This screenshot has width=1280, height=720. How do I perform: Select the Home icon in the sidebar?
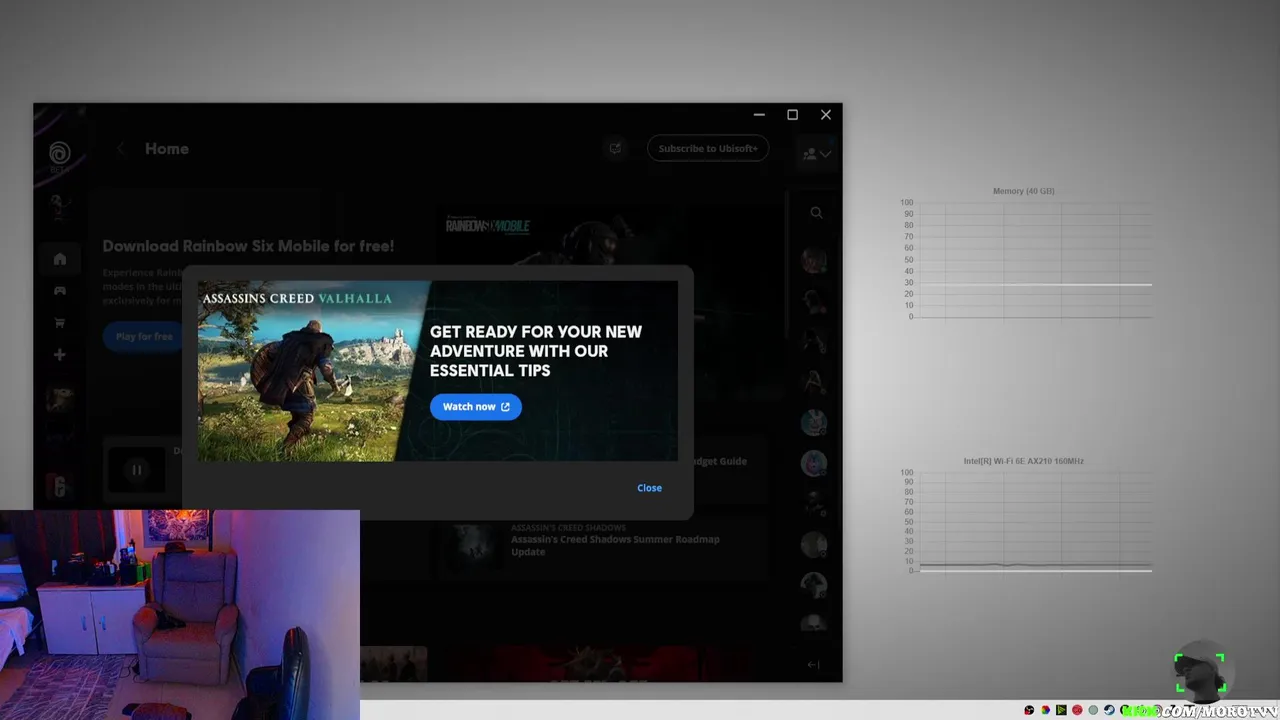point(60,259)
